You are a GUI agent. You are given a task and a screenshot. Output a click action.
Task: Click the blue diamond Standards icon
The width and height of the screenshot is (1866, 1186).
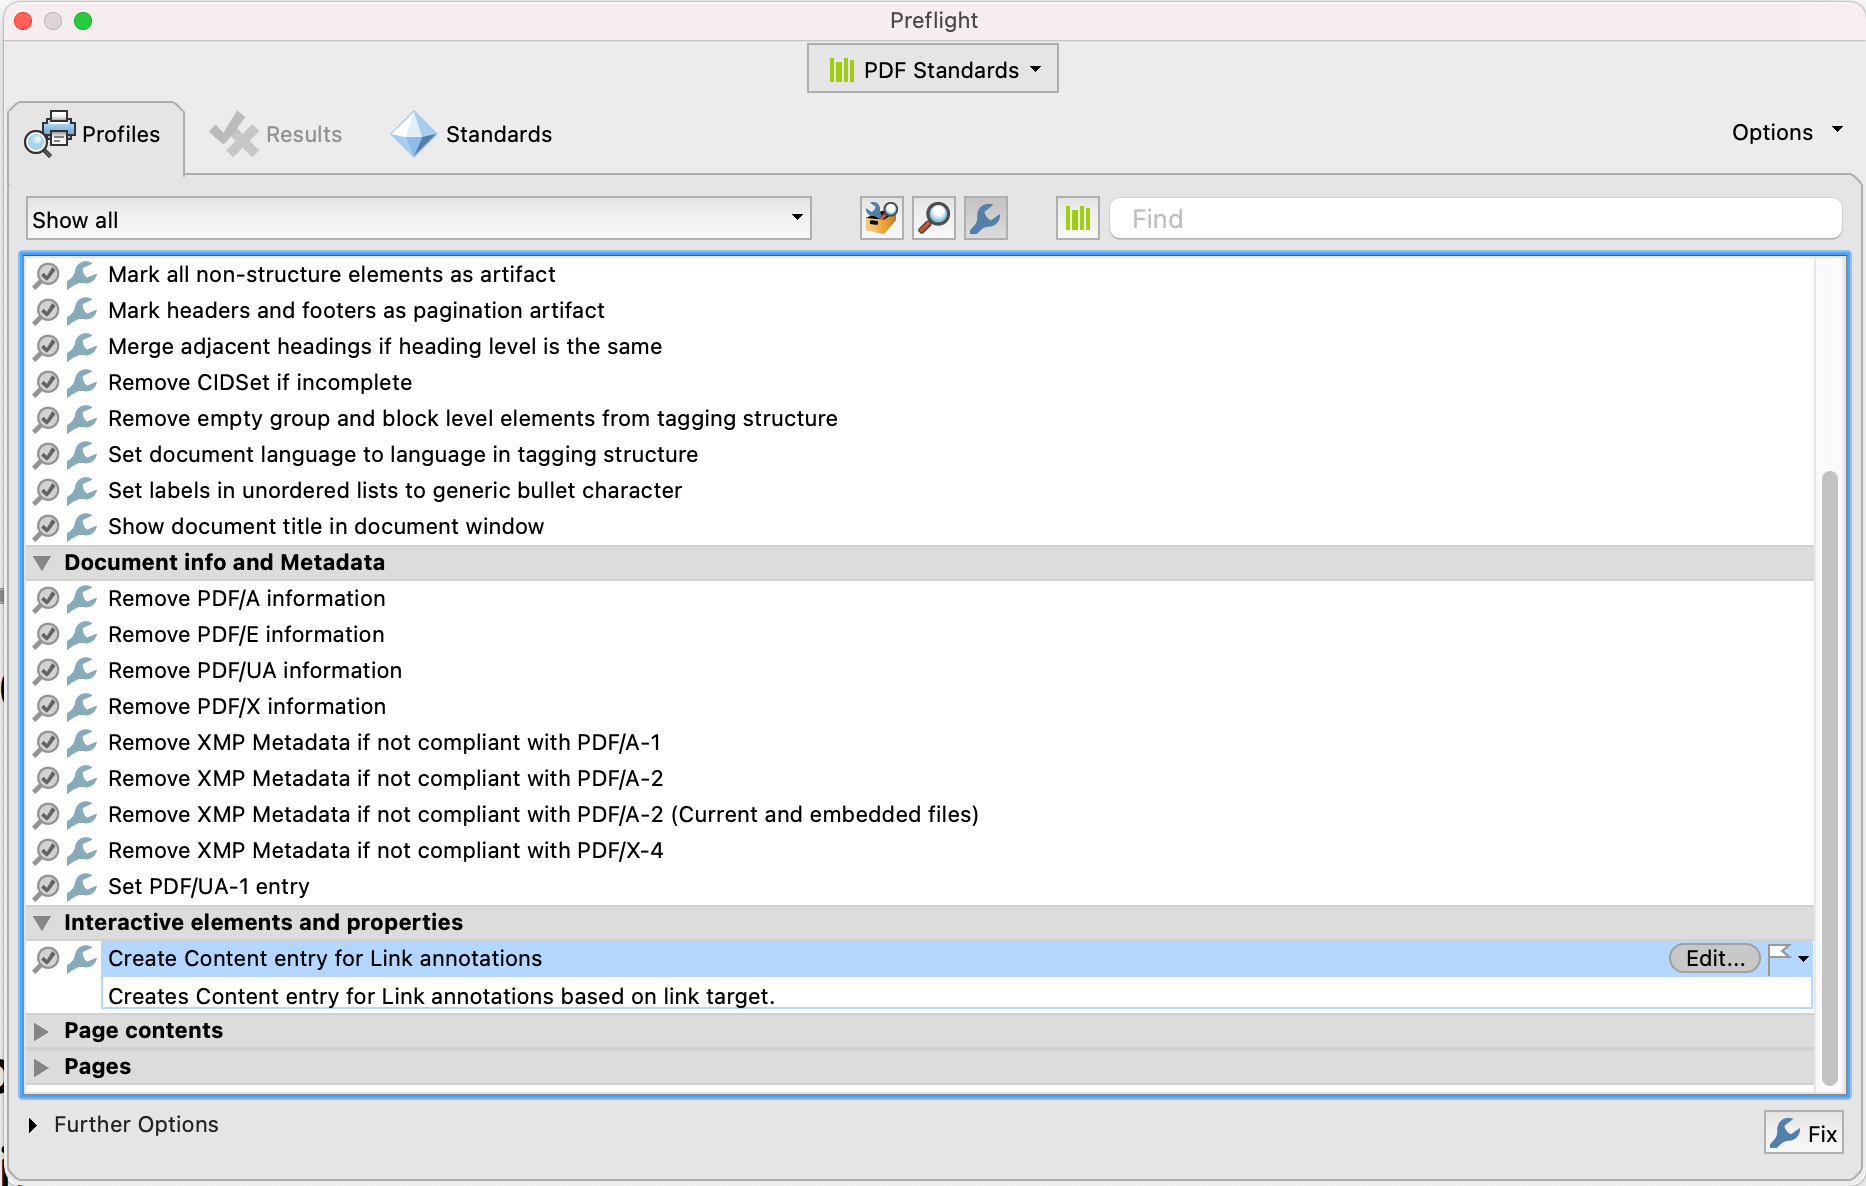(x=412, y=133)
